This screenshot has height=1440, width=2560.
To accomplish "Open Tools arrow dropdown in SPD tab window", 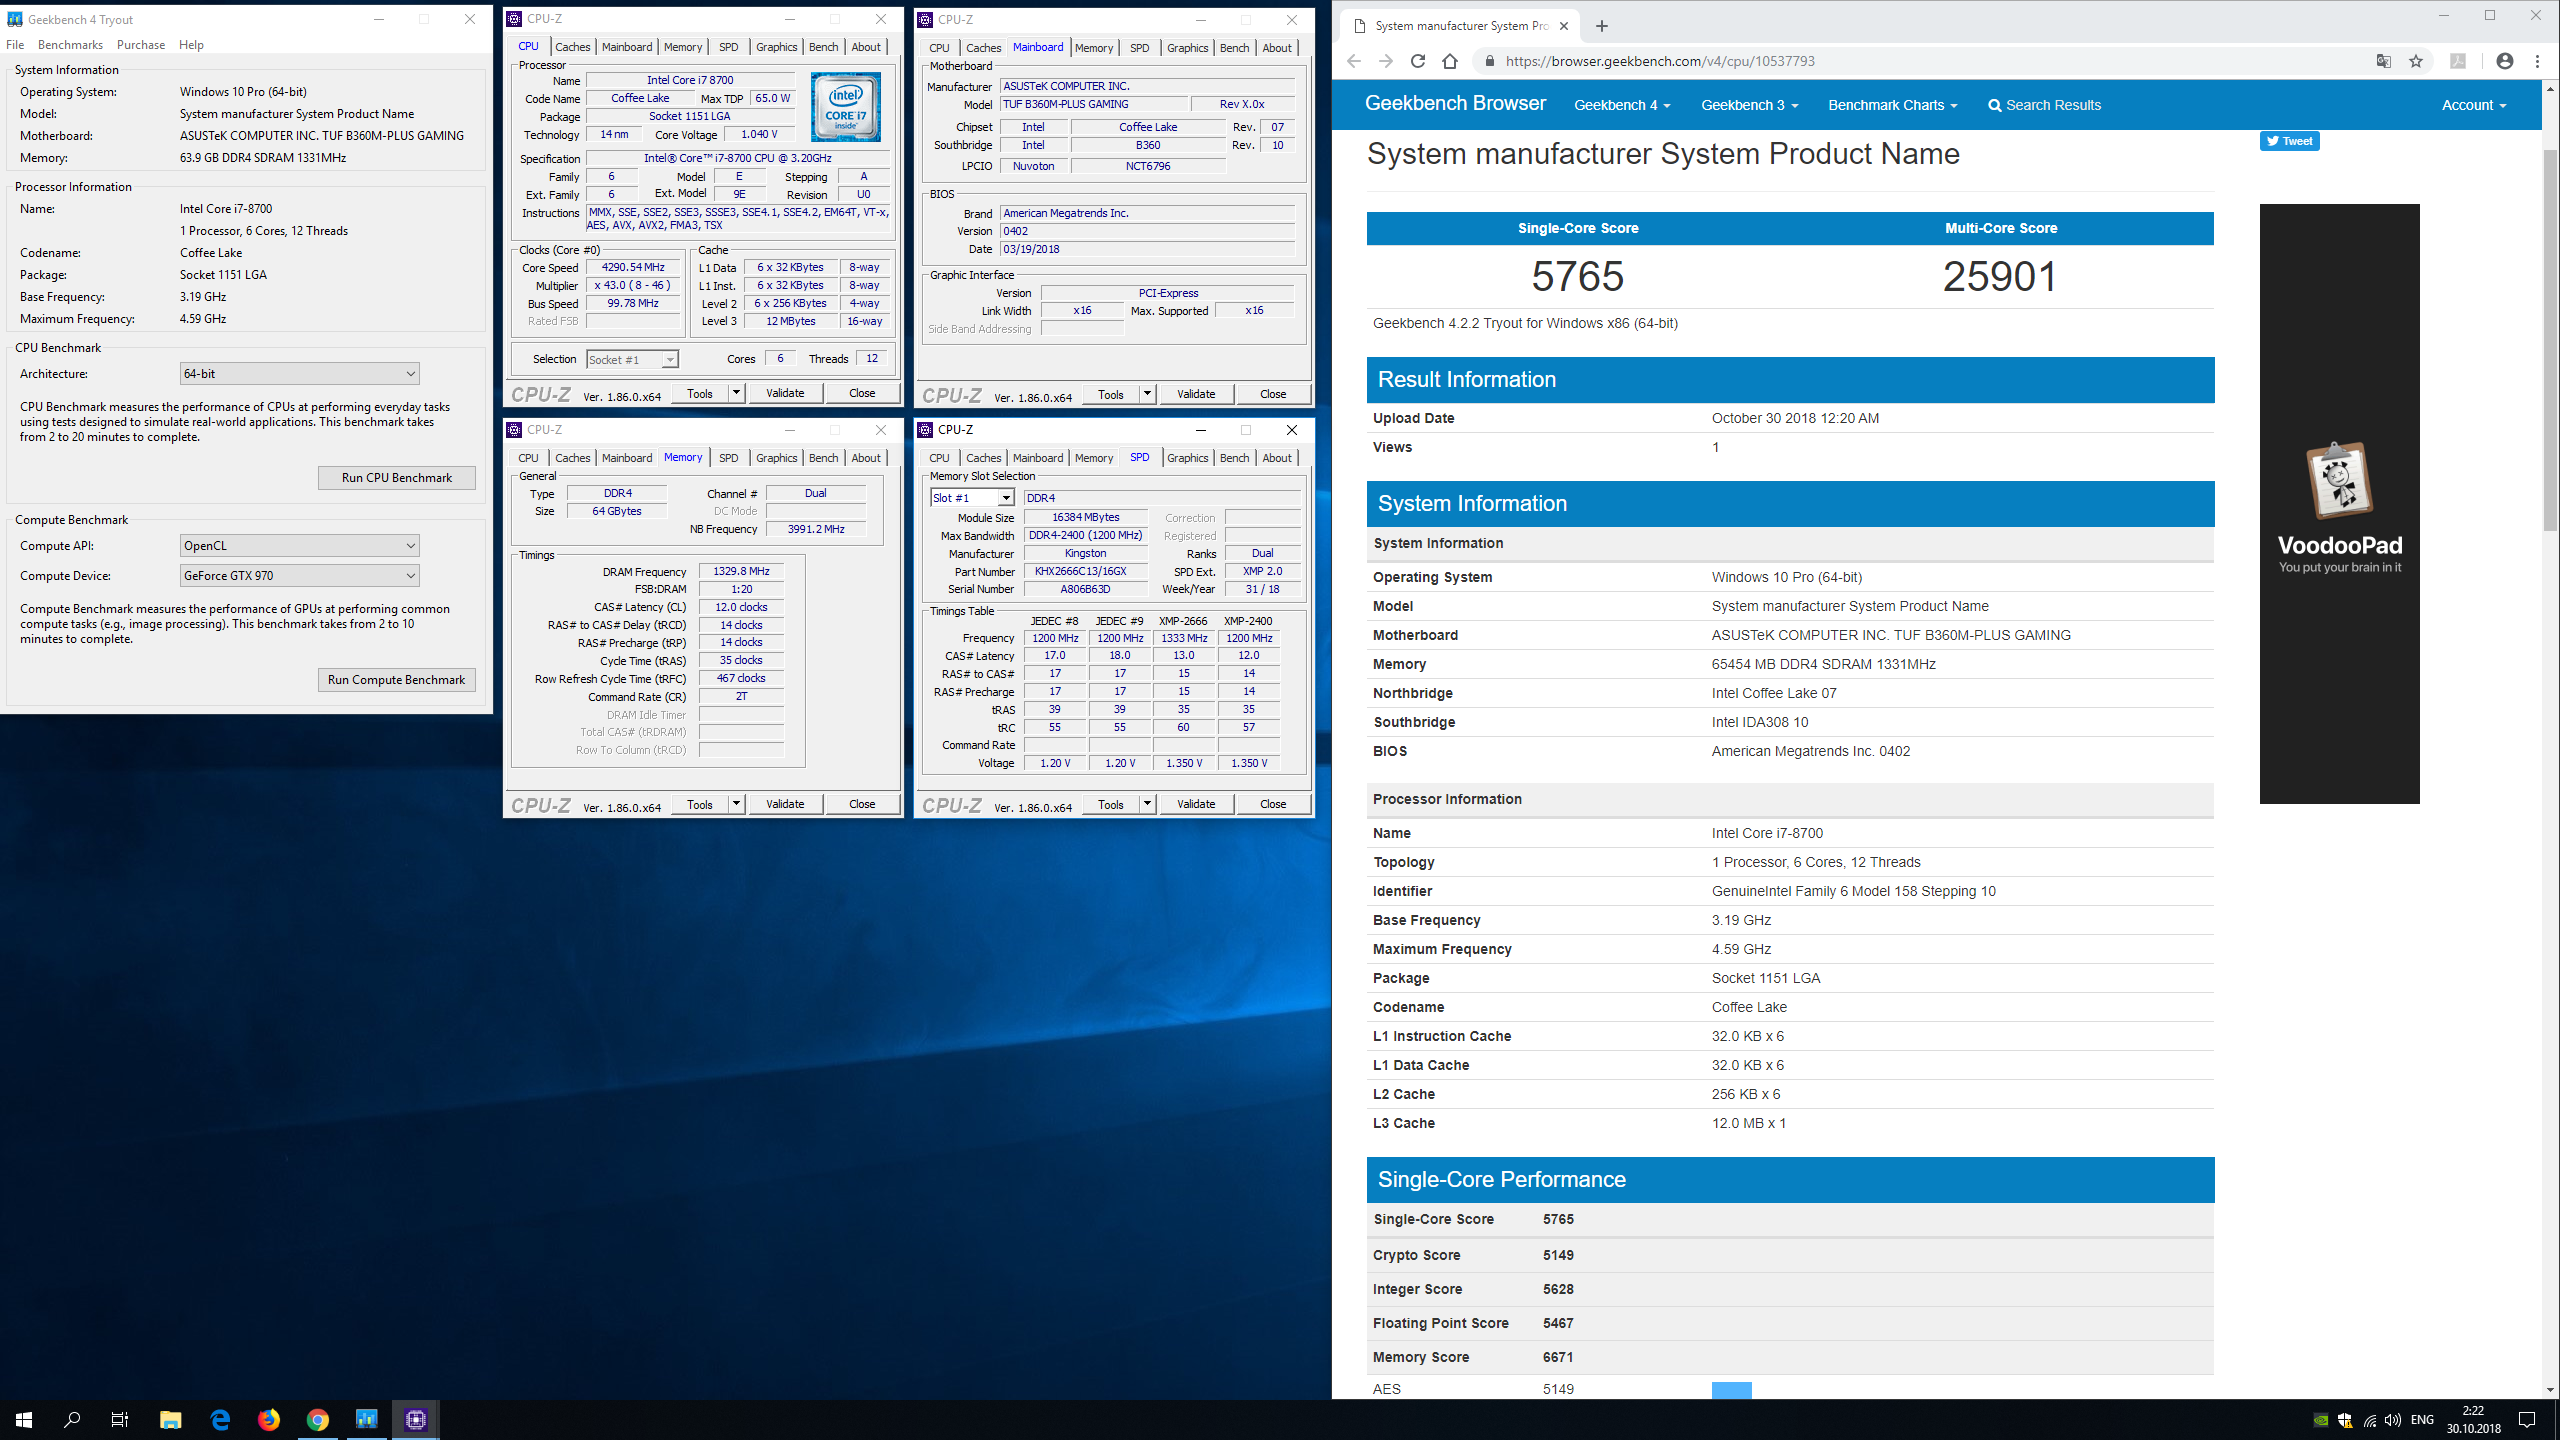I will click(1147, 804).
